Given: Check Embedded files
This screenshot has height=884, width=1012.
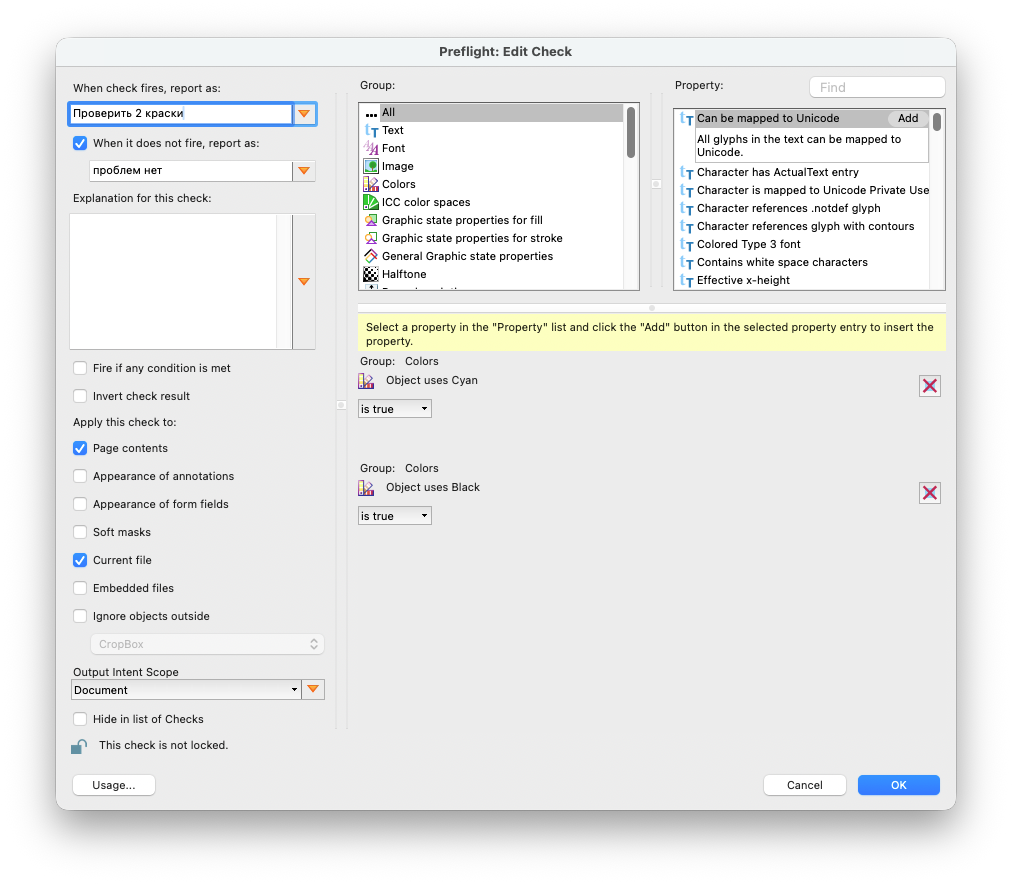Looking at the screenshot, I should [80, 588].
